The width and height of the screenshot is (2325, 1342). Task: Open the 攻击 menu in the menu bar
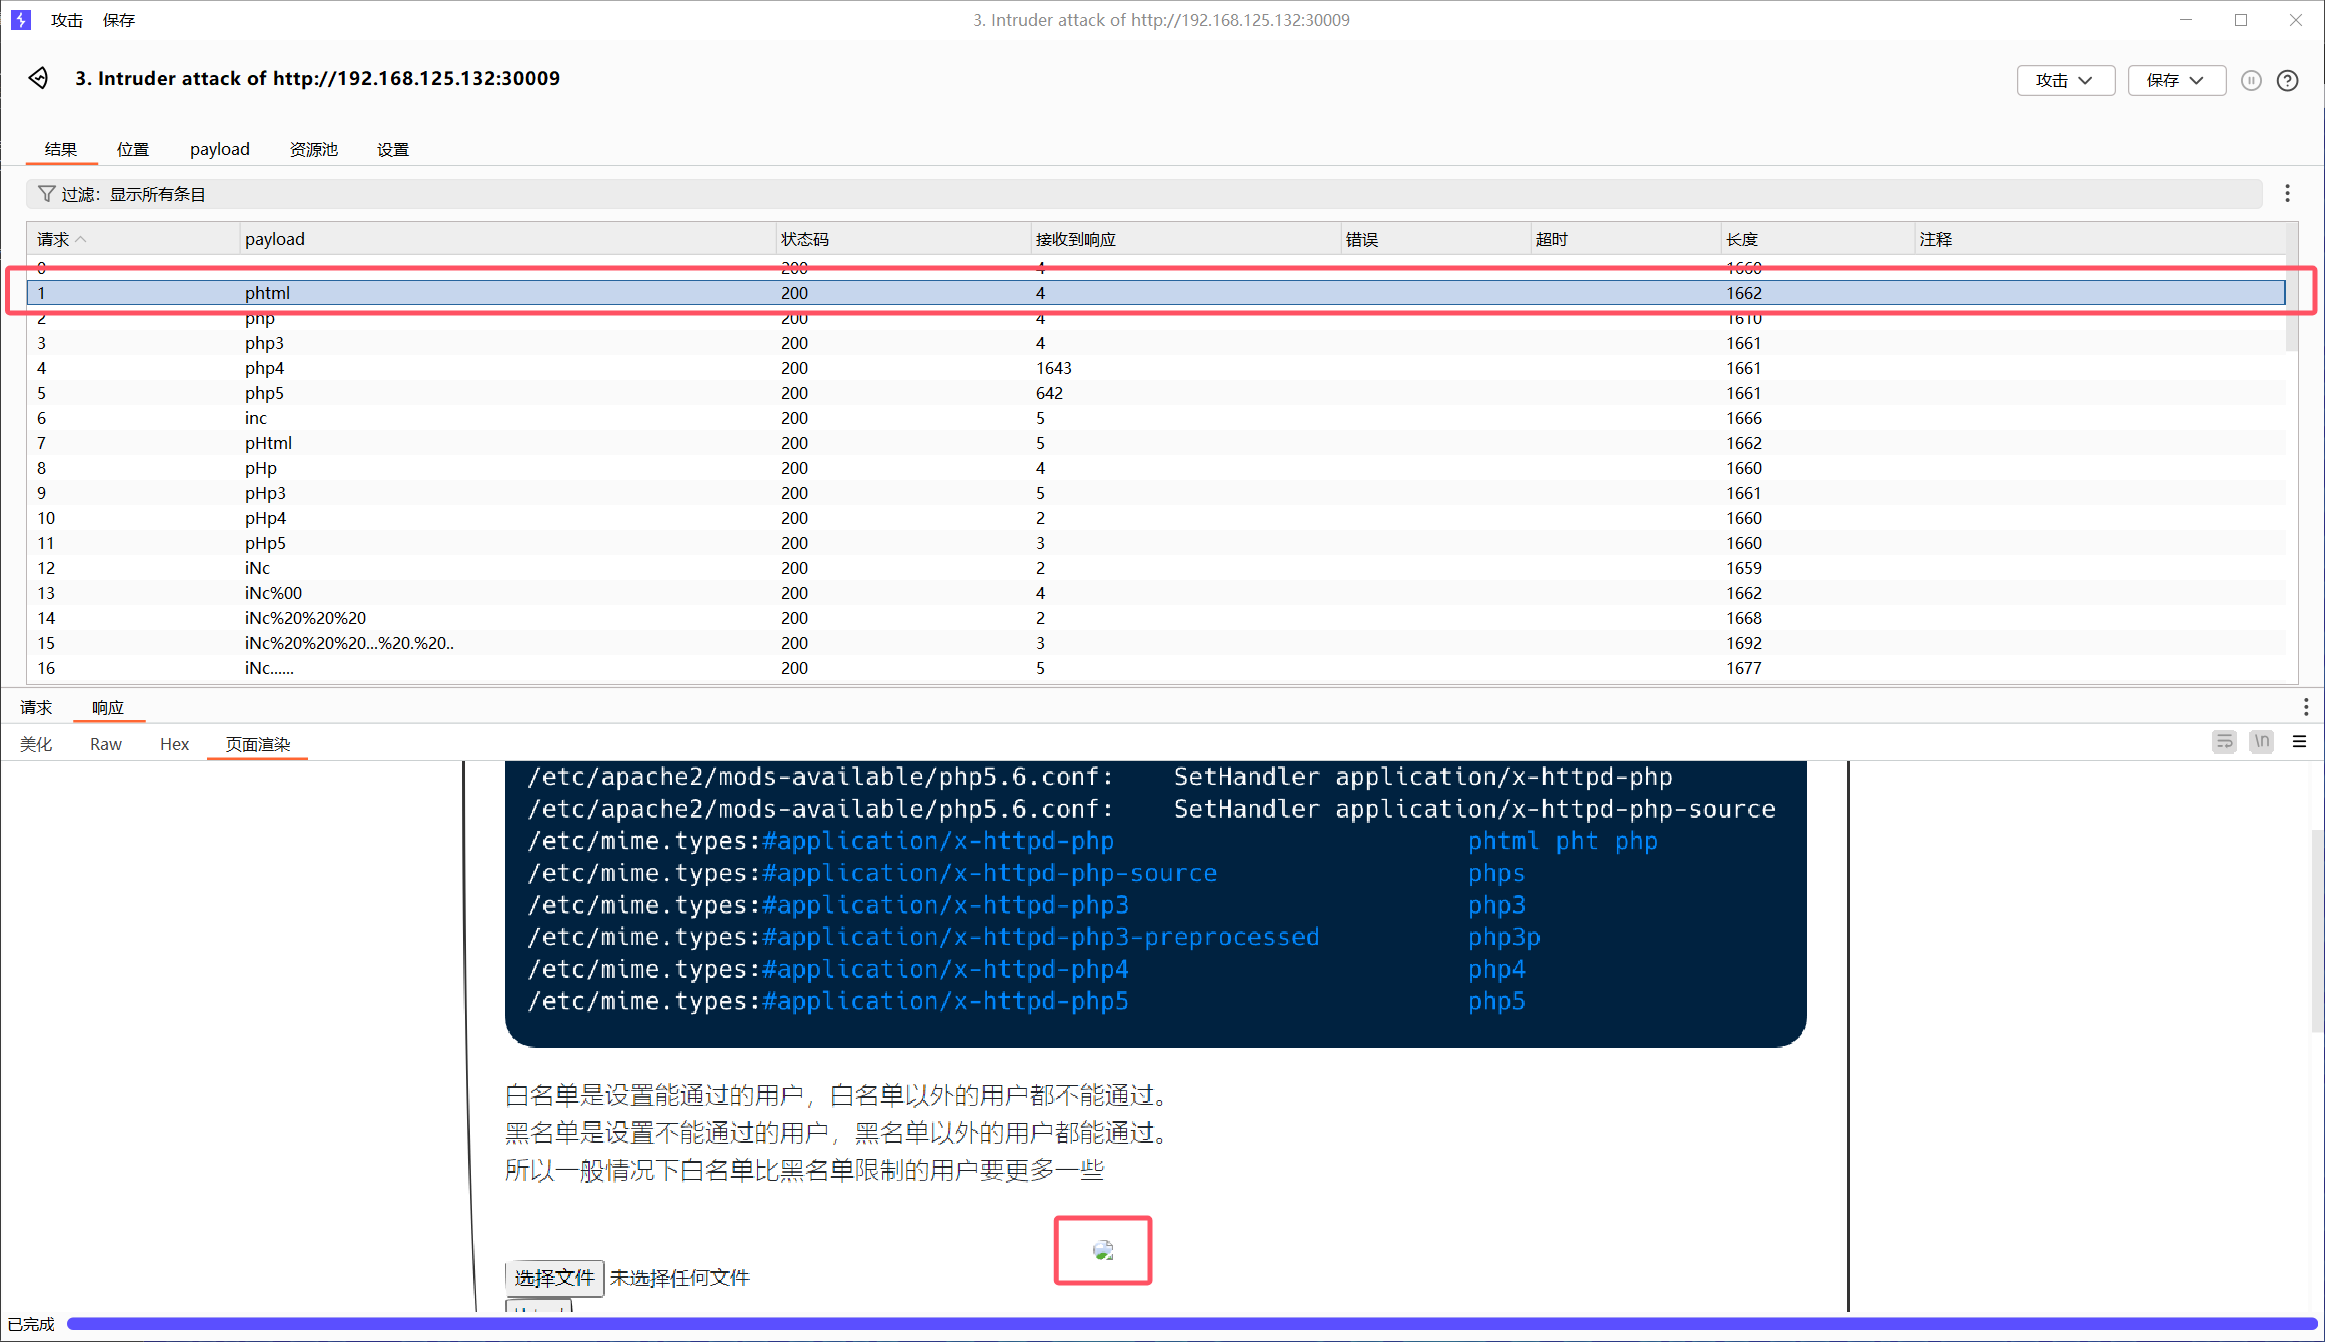click(x=67, y=20)
